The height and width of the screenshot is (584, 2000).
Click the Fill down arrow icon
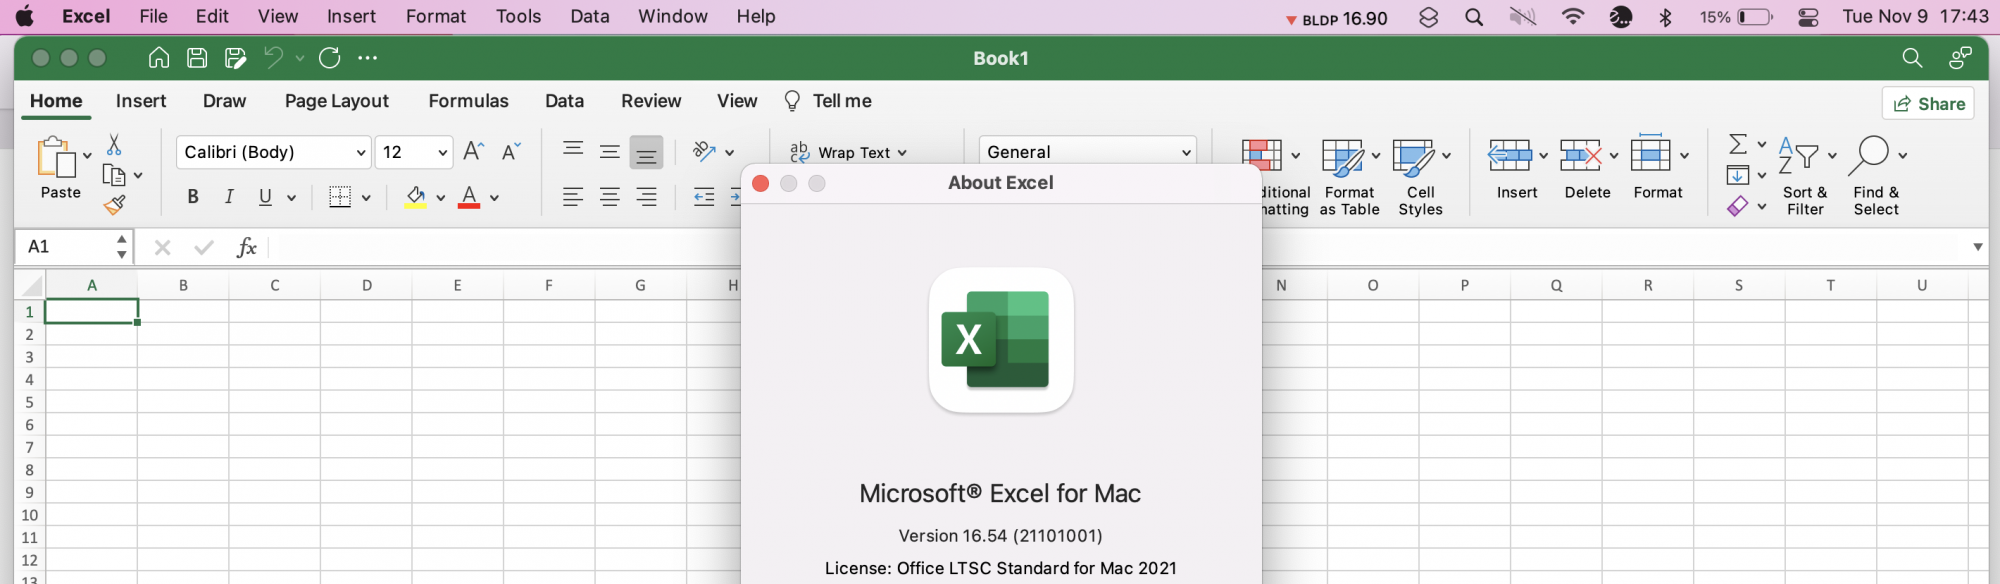[x=1738, y=175]
